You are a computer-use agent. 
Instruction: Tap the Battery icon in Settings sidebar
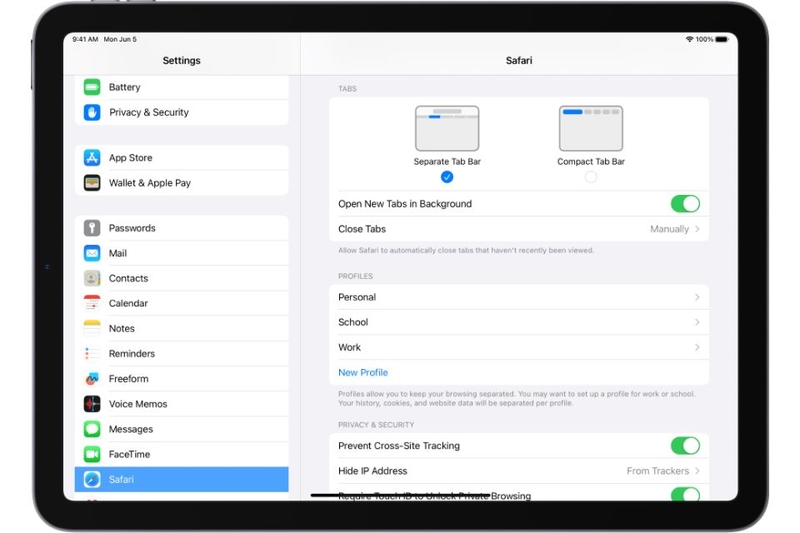[92, 87]
